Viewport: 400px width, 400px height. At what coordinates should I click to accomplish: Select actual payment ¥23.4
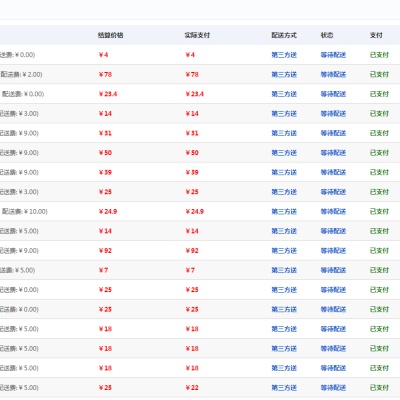pos(195,94)
